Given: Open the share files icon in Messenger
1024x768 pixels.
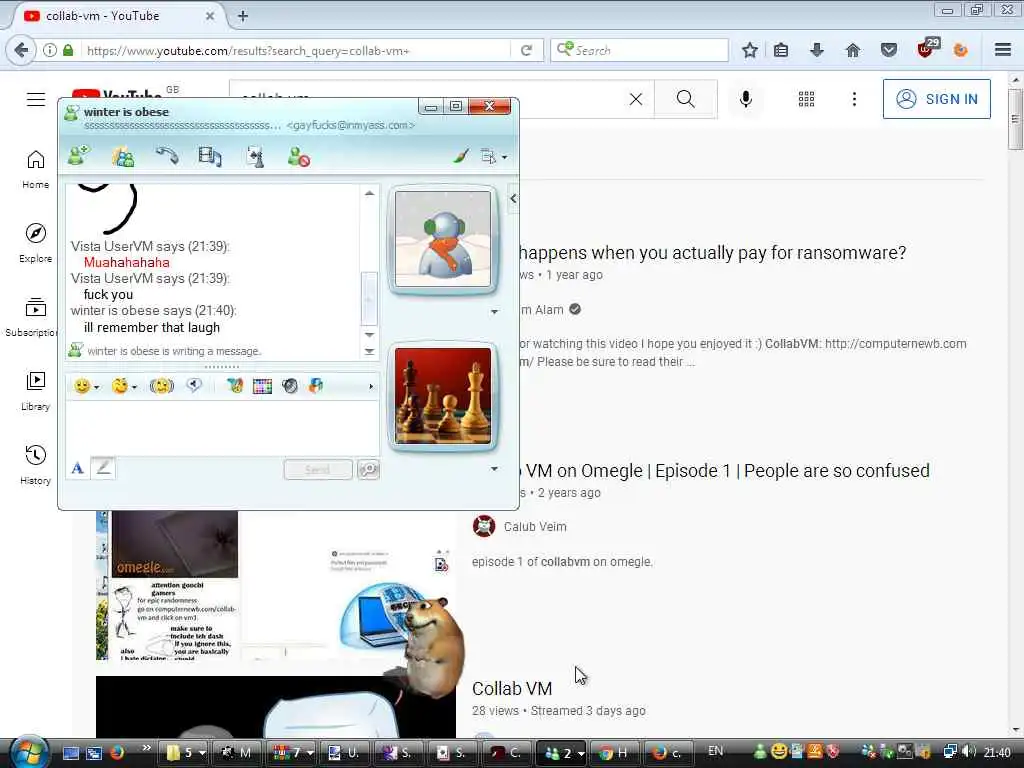Looking at the screenshot, I should (123, 157).
